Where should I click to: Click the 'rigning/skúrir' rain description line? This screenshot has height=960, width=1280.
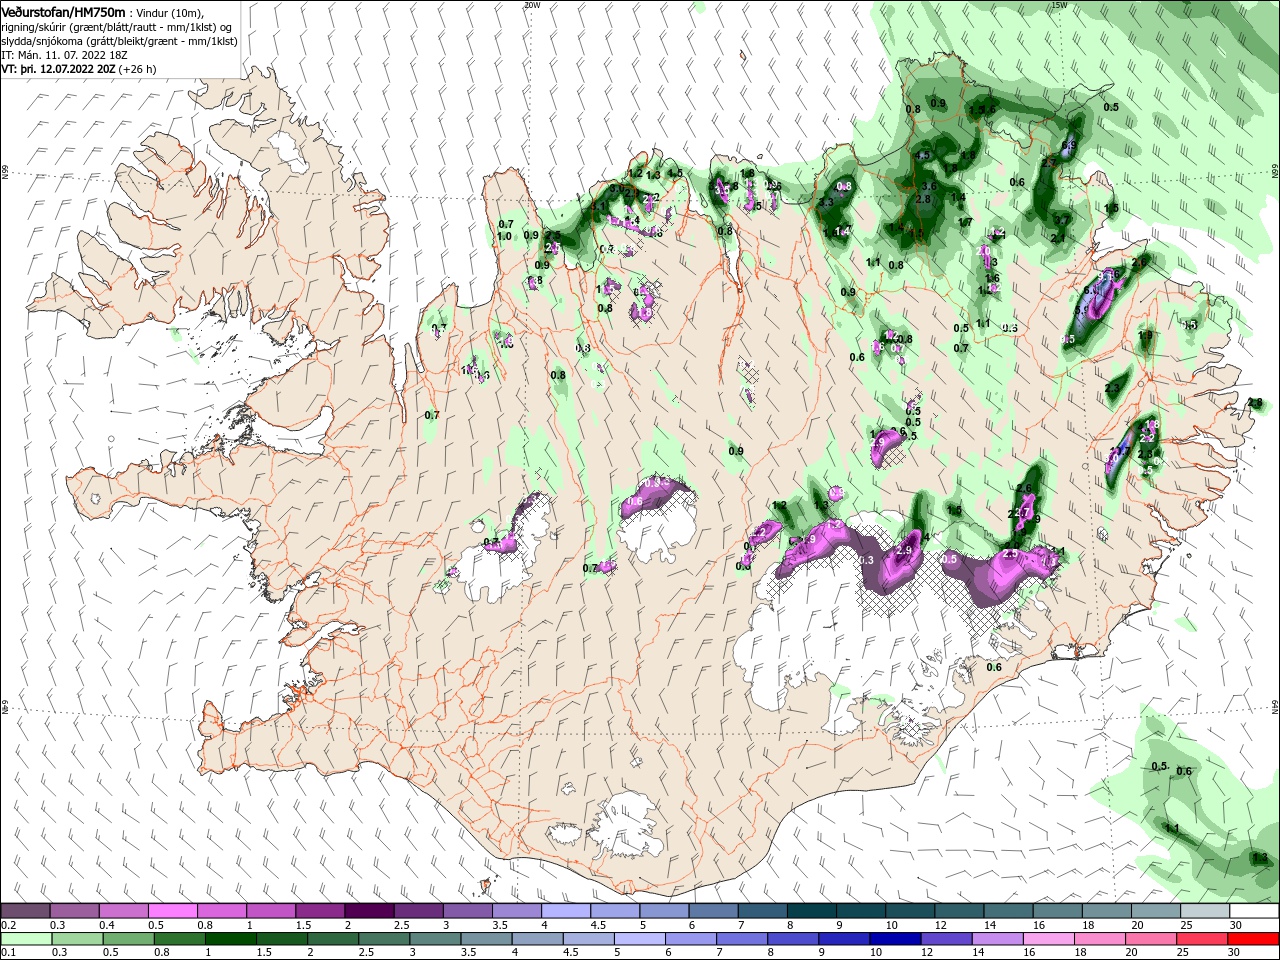(117, 27)
